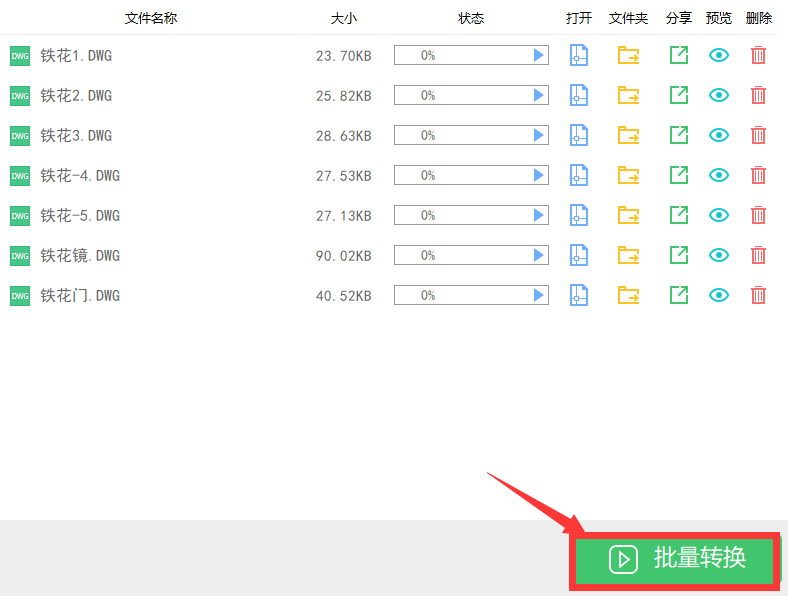Start converting 铁花-4.DWG with play arrow
This screenshot has width=788, height=596.
coord(538,175)
